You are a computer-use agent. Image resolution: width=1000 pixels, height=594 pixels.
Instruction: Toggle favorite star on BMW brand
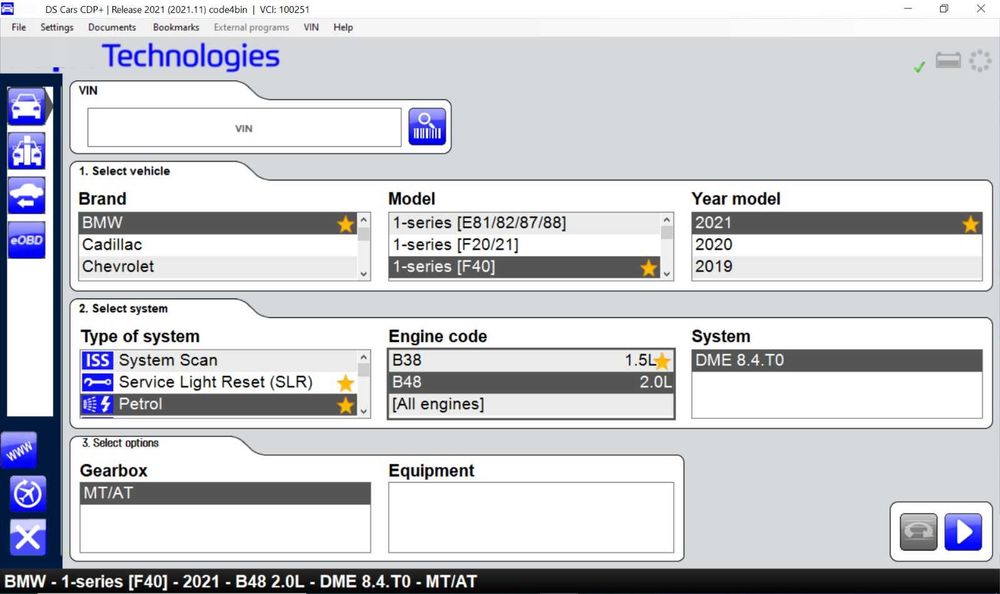coord(346,224)
